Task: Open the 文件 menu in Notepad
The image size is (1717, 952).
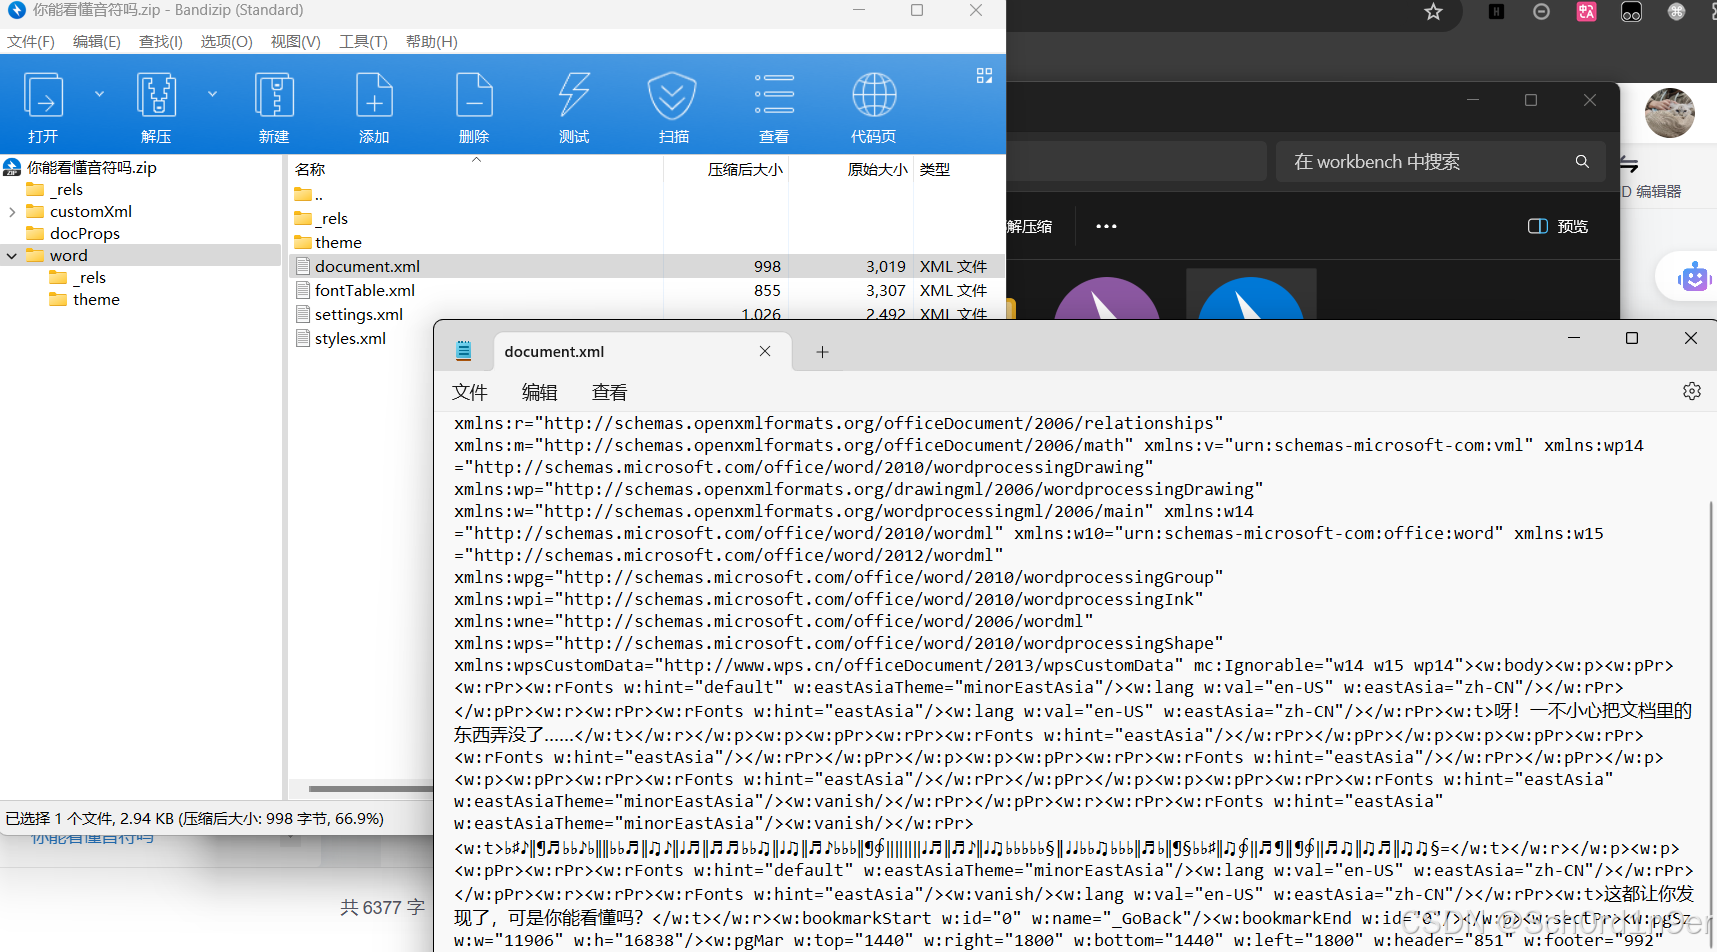Action: pyautogui.click(x=469, y=392)
